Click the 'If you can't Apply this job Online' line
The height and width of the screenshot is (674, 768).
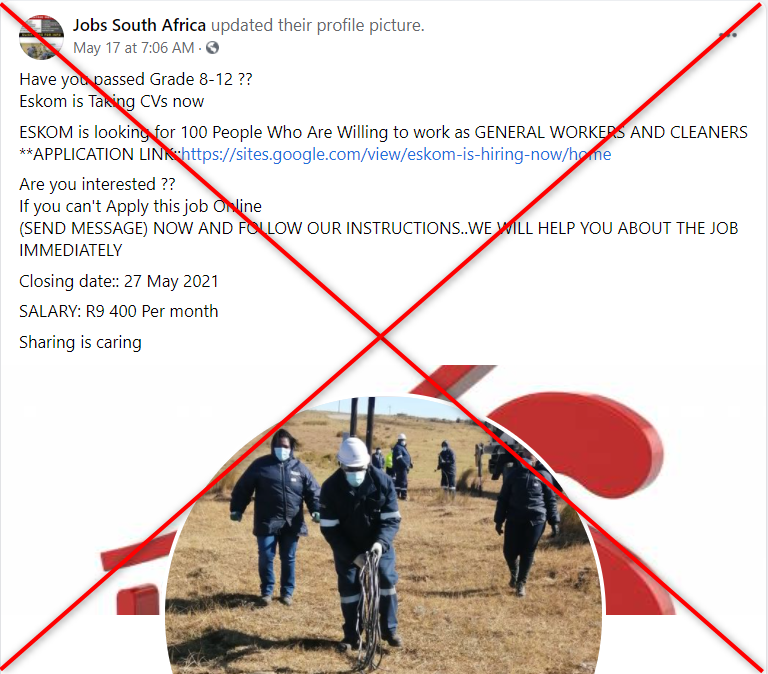coord(141,206)
